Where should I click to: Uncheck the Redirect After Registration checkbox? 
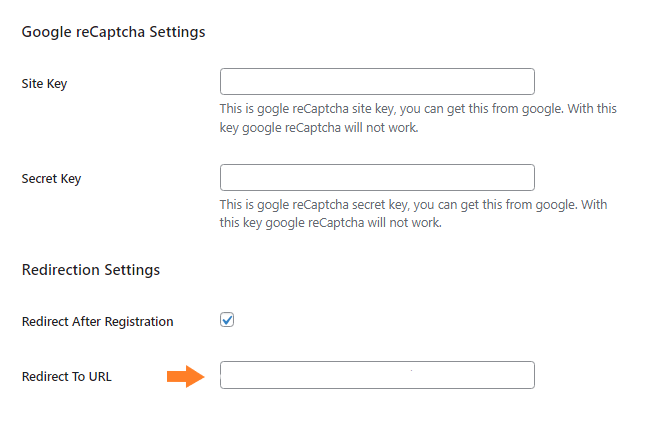227,320
